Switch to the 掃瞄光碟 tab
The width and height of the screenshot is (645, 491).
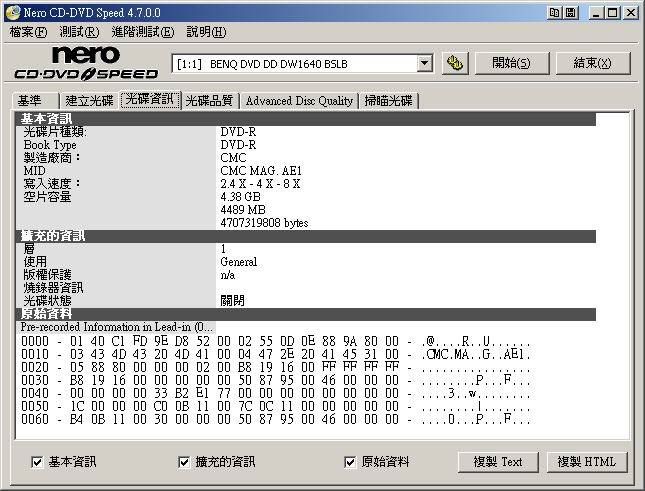(389, 100)
